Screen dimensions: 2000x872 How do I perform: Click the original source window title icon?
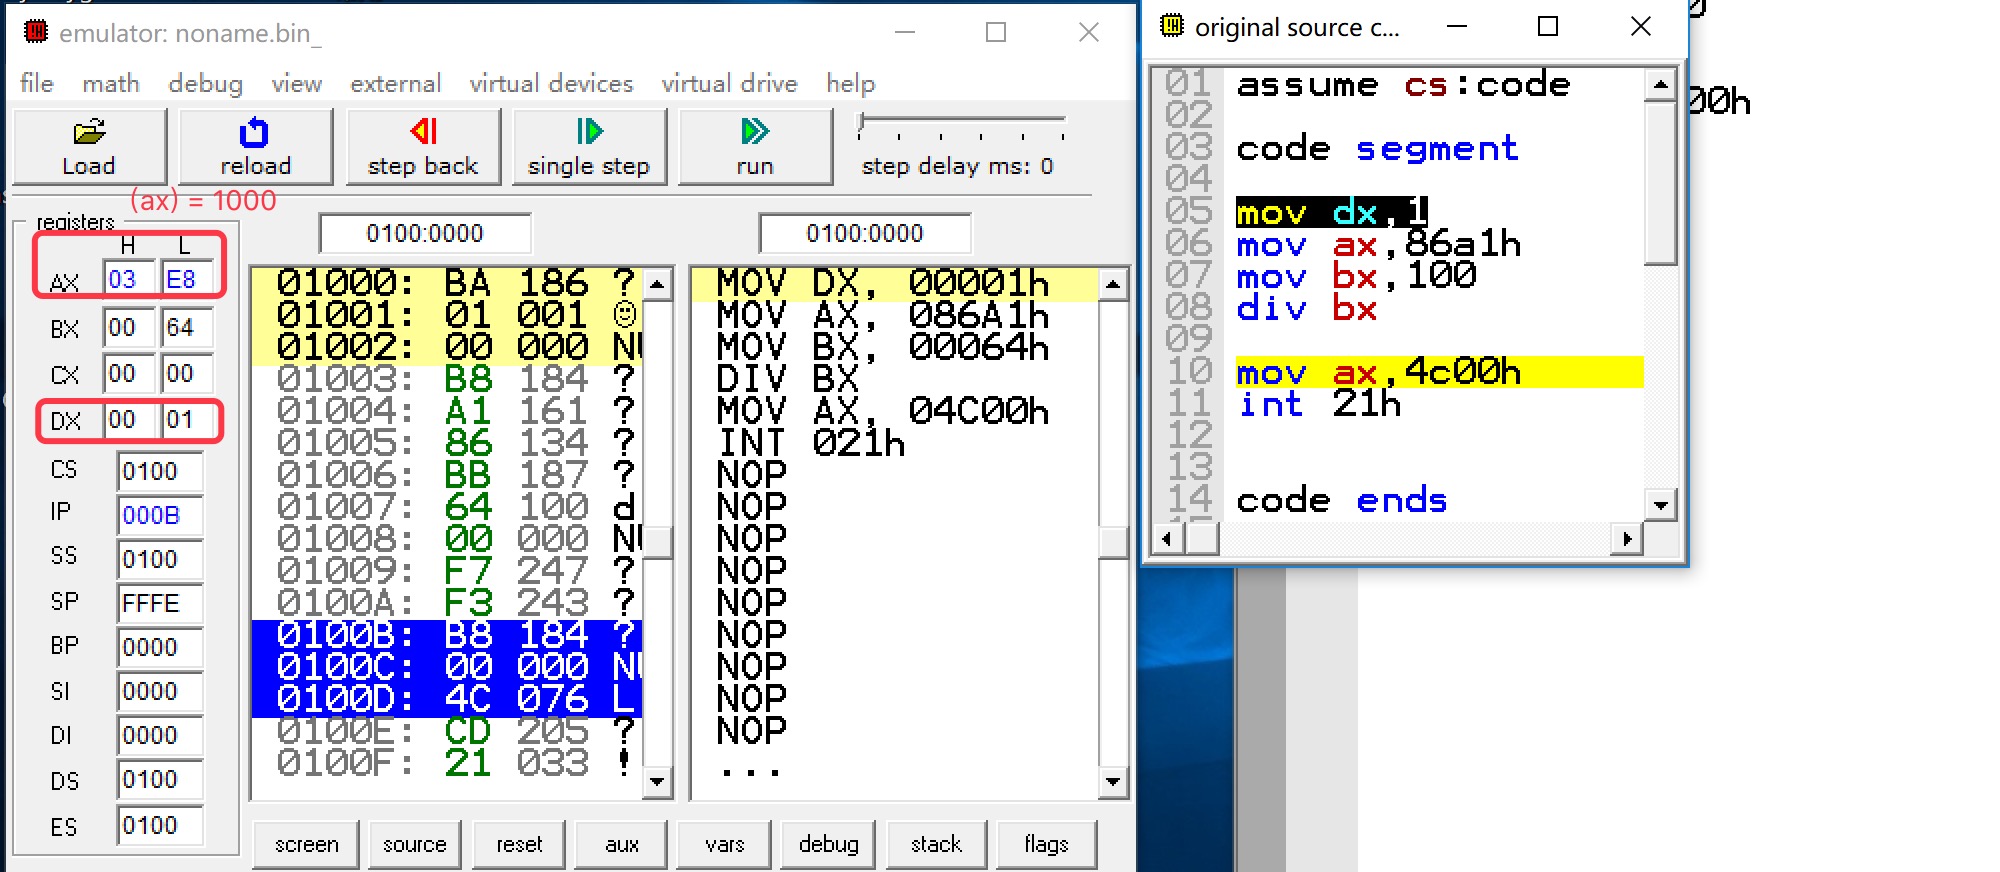(x=1172, y=26)
